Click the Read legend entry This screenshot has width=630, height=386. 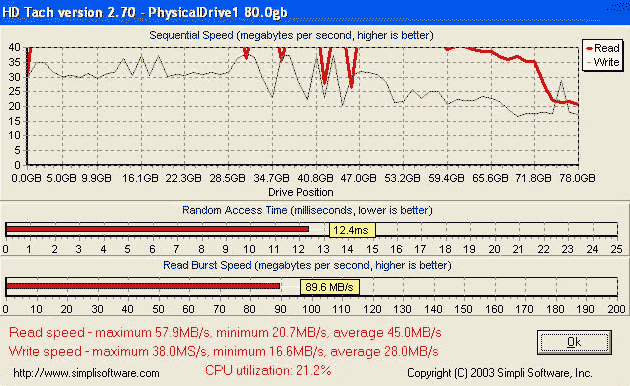pos(603,48)
